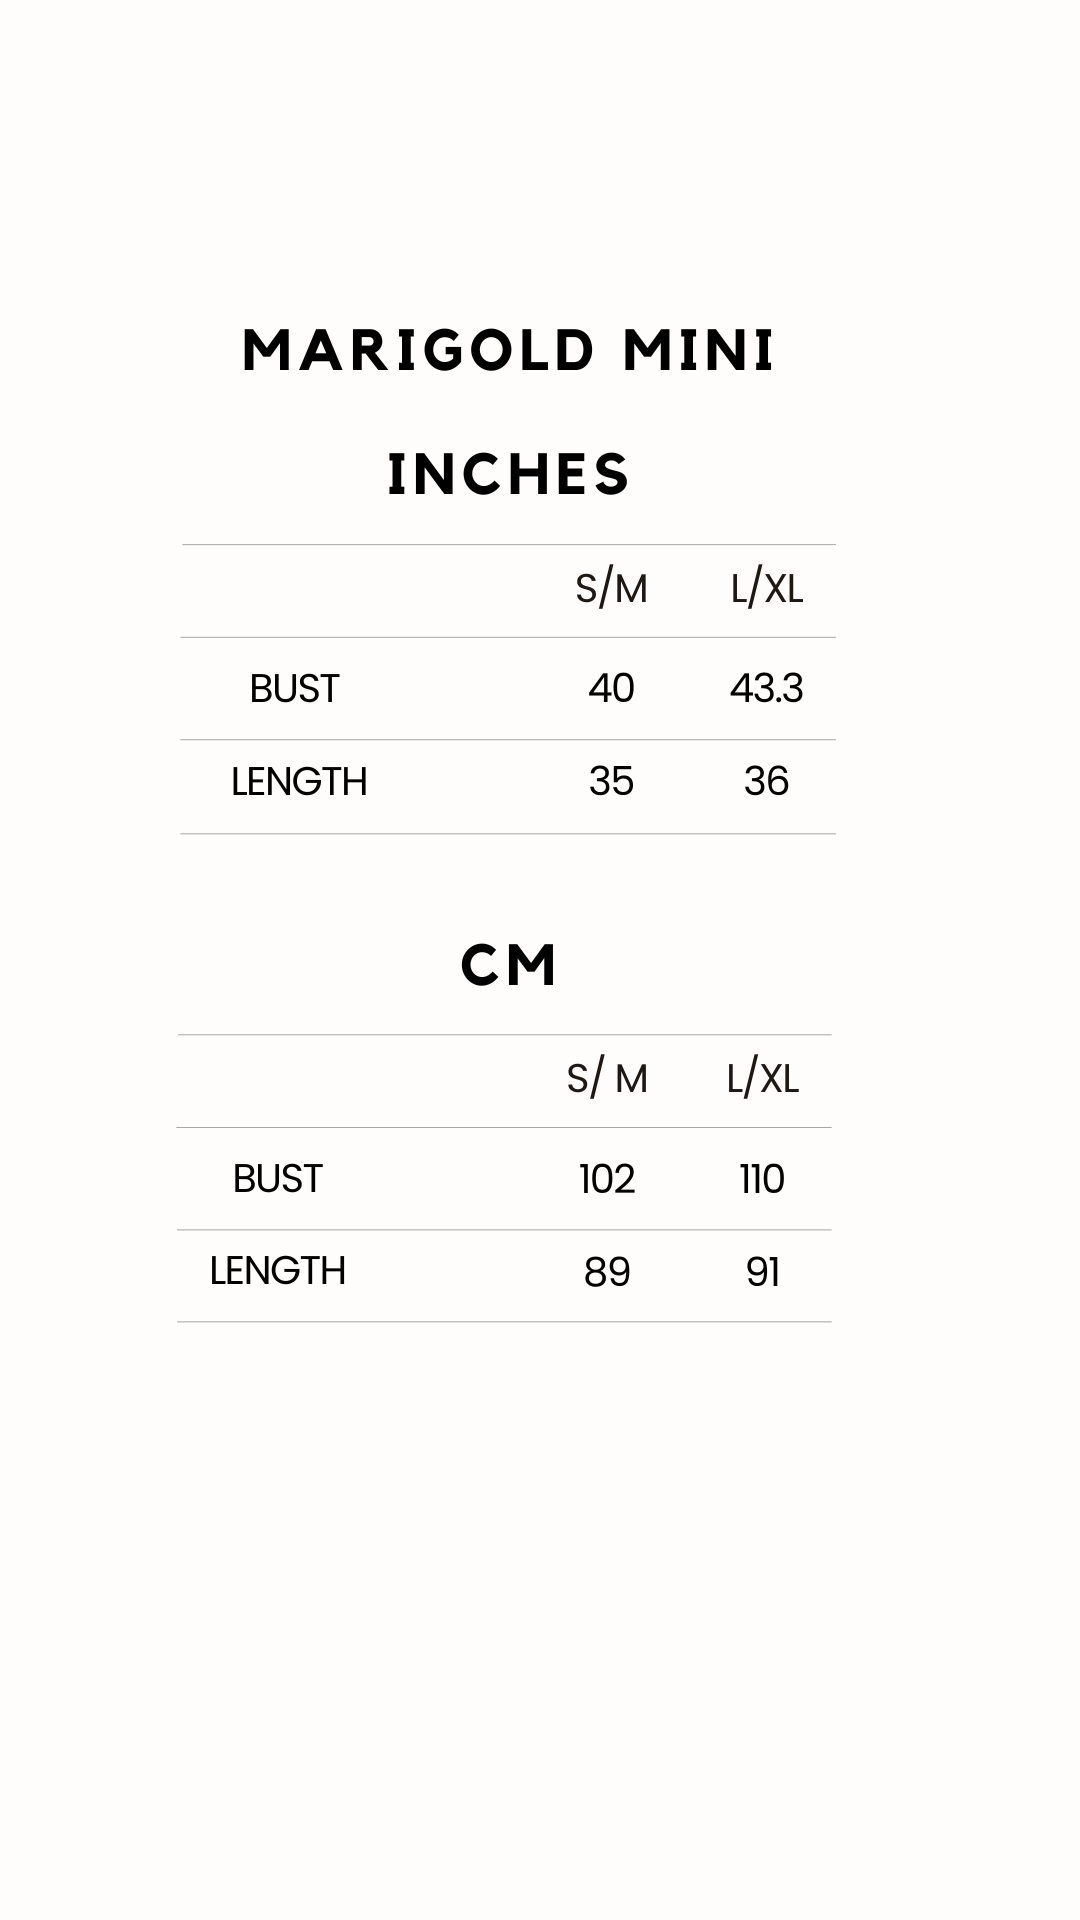Click the bottom border line of CM table
The width and height of the screenshot is (1080, 1920).
(504, 1322)
